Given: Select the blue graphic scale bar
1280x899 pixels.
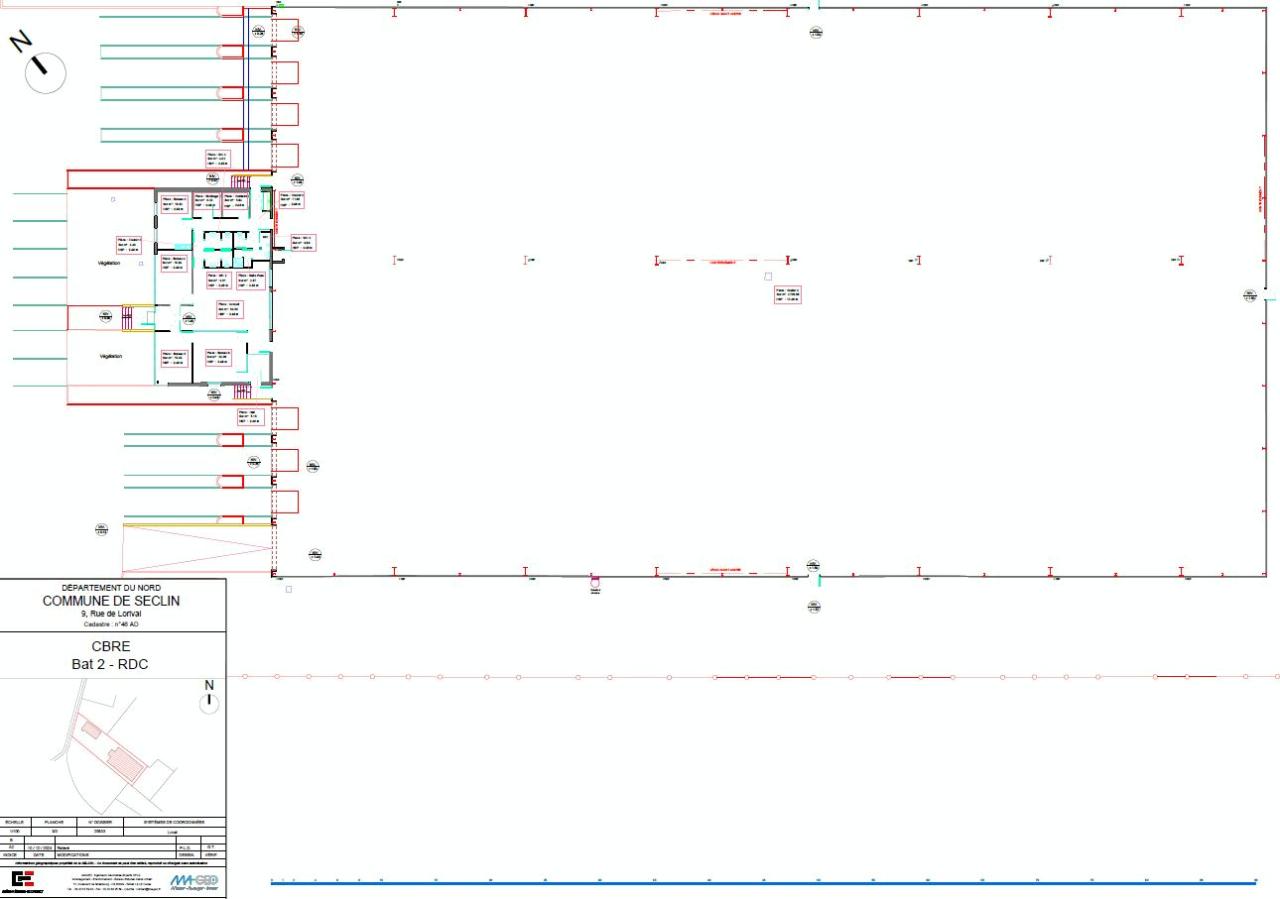Looking at the screenshot, I should [763, 883].
